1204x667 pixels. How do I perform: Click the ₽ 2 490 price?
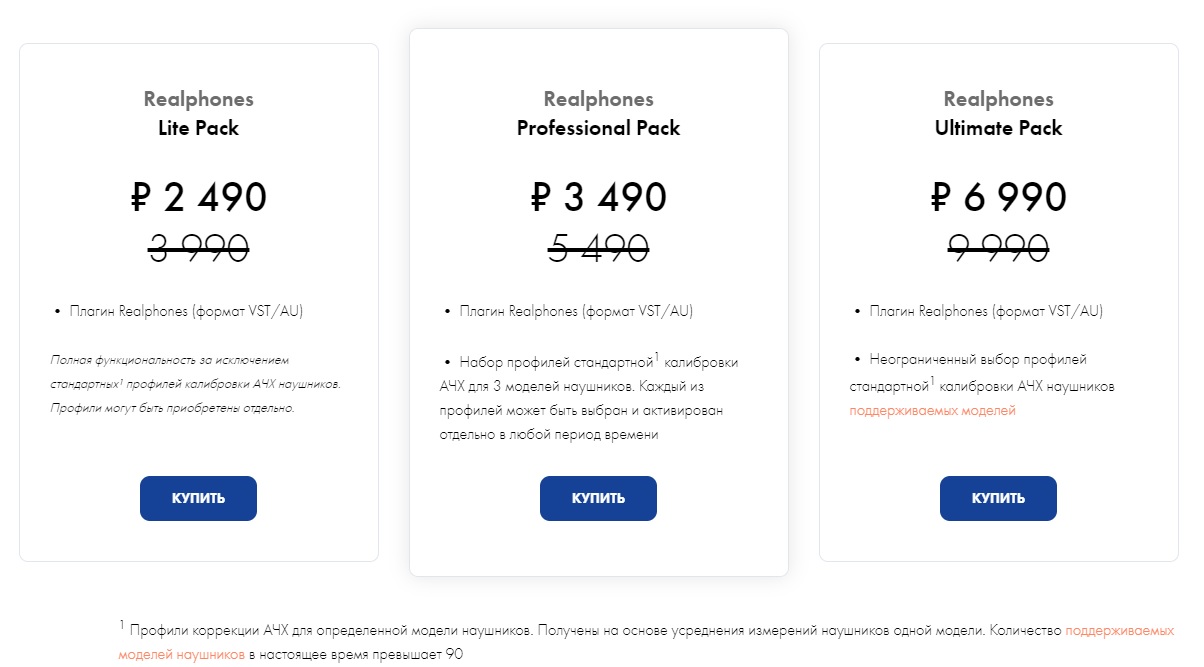click(x=198, y=197)
